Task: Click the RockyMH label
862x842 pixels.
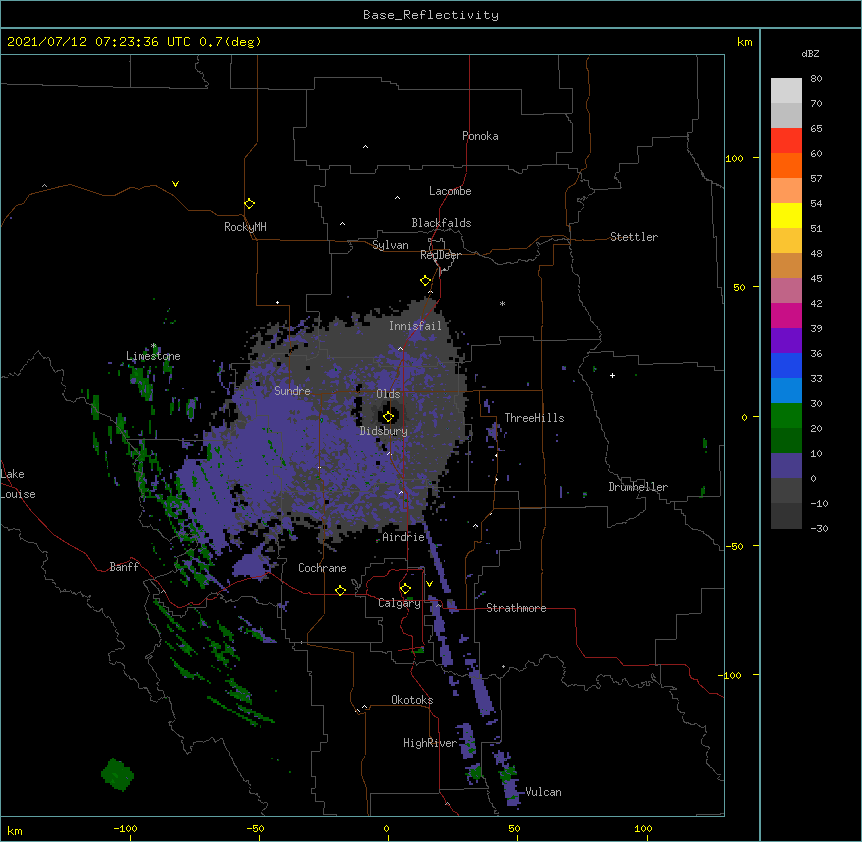Action: click(245, 227)
